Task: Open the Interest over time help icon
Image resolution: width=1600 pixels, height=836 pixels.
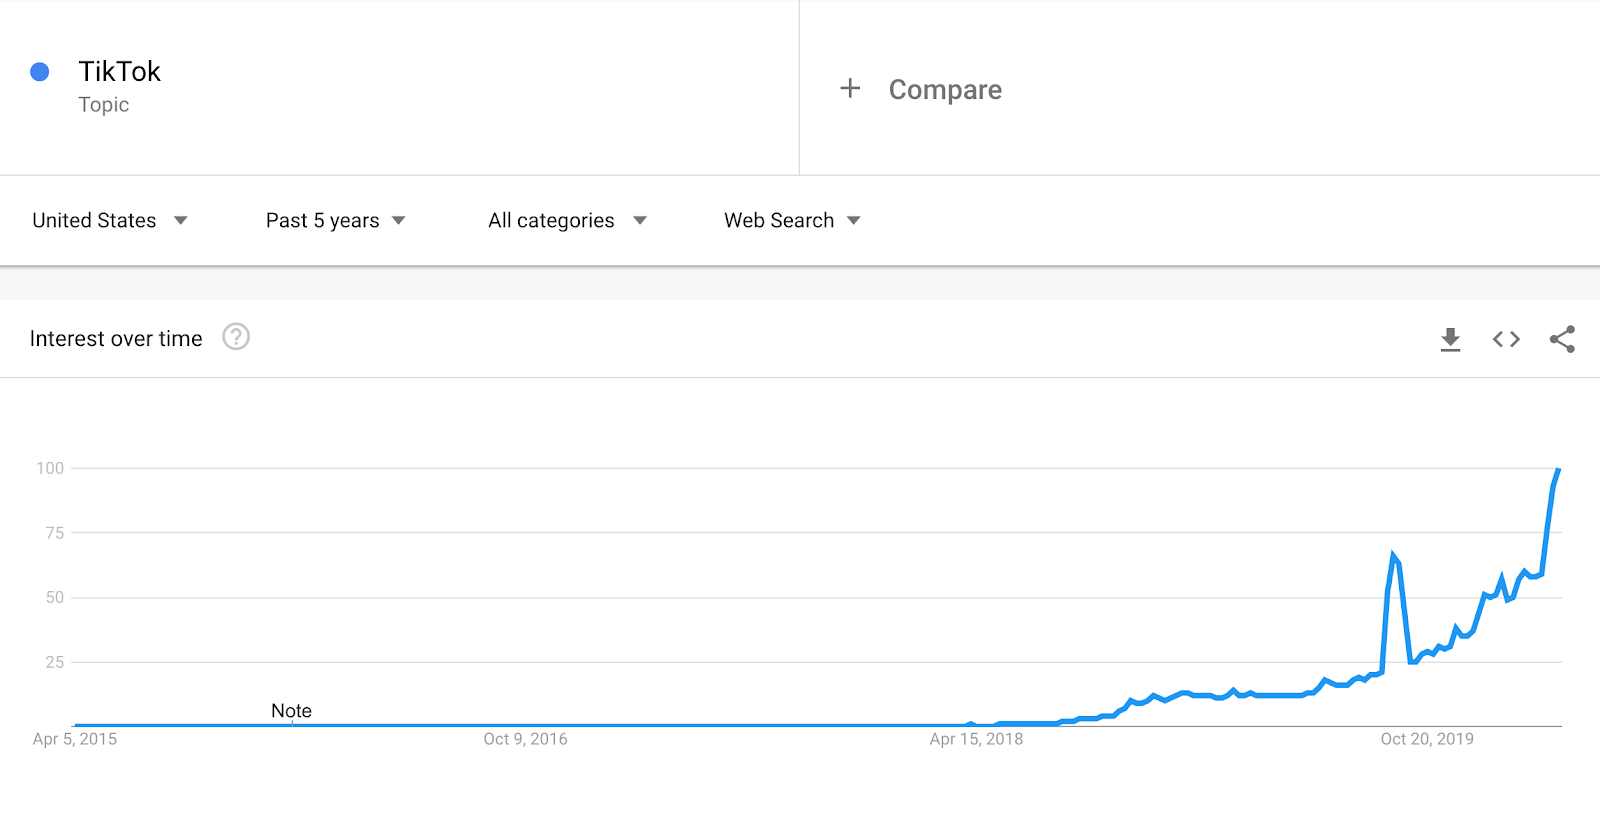Action: pyautogui.click(x=236, y=337)
